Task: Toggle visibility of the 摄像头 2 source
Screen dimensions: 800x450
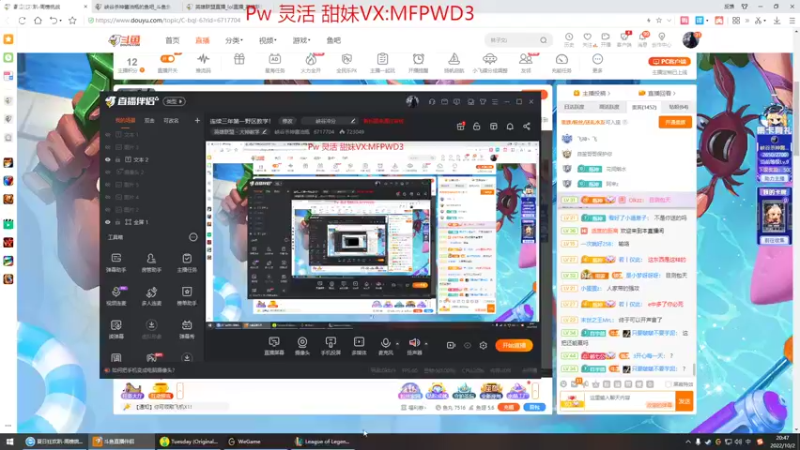Action: point(108,172)
